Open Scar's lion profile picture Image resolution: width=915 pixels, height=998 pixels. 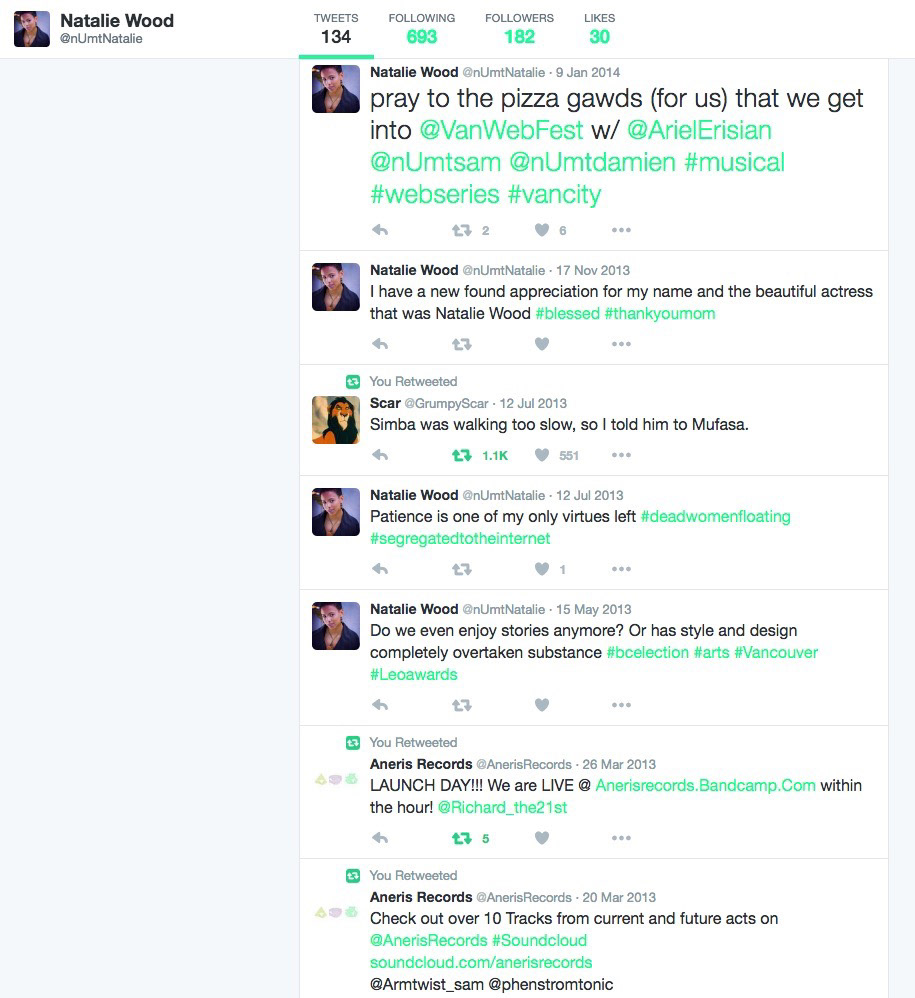pyautogui.click(x=336, y=420)
